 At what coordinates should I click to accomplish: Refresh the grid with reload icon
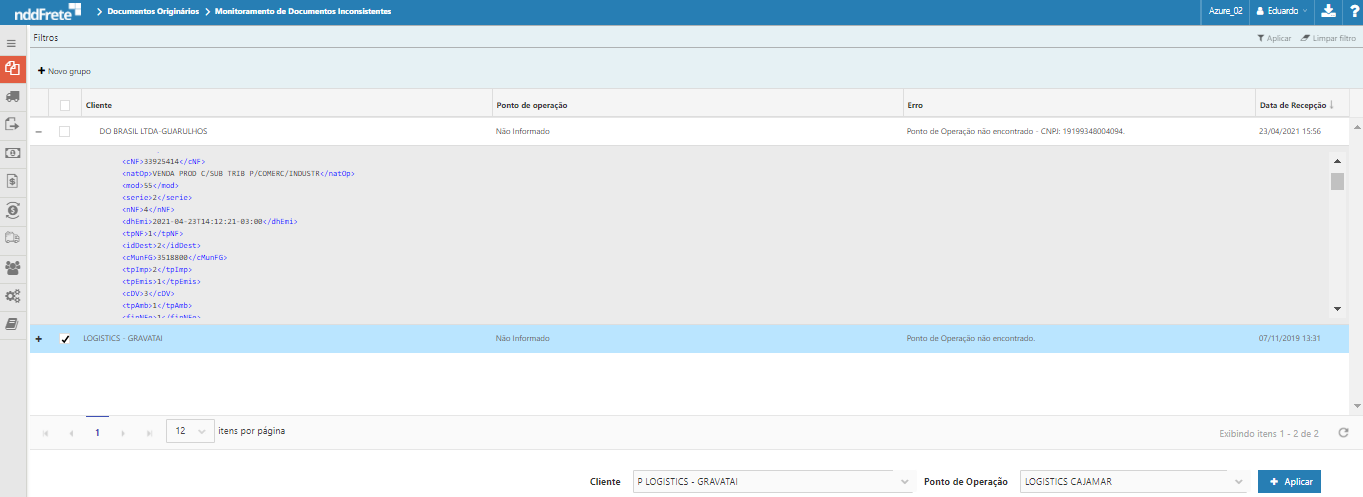[1343, 433]
